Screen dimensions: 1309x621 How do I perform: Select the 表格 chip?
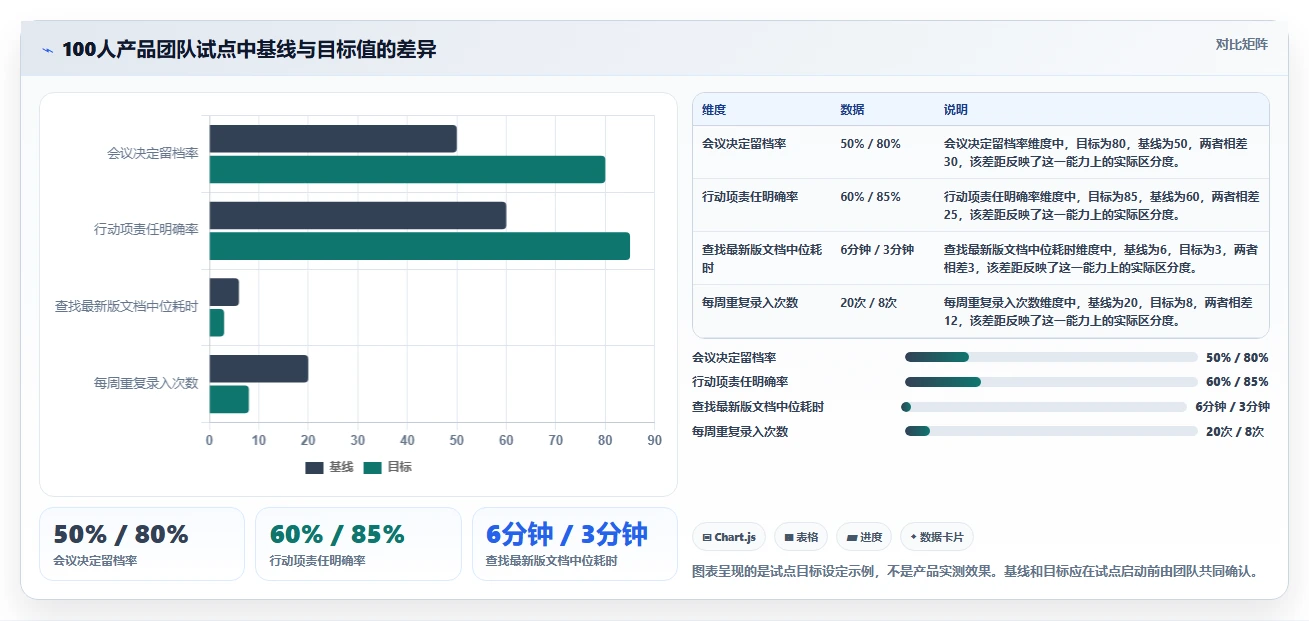[x=801, y=537]
